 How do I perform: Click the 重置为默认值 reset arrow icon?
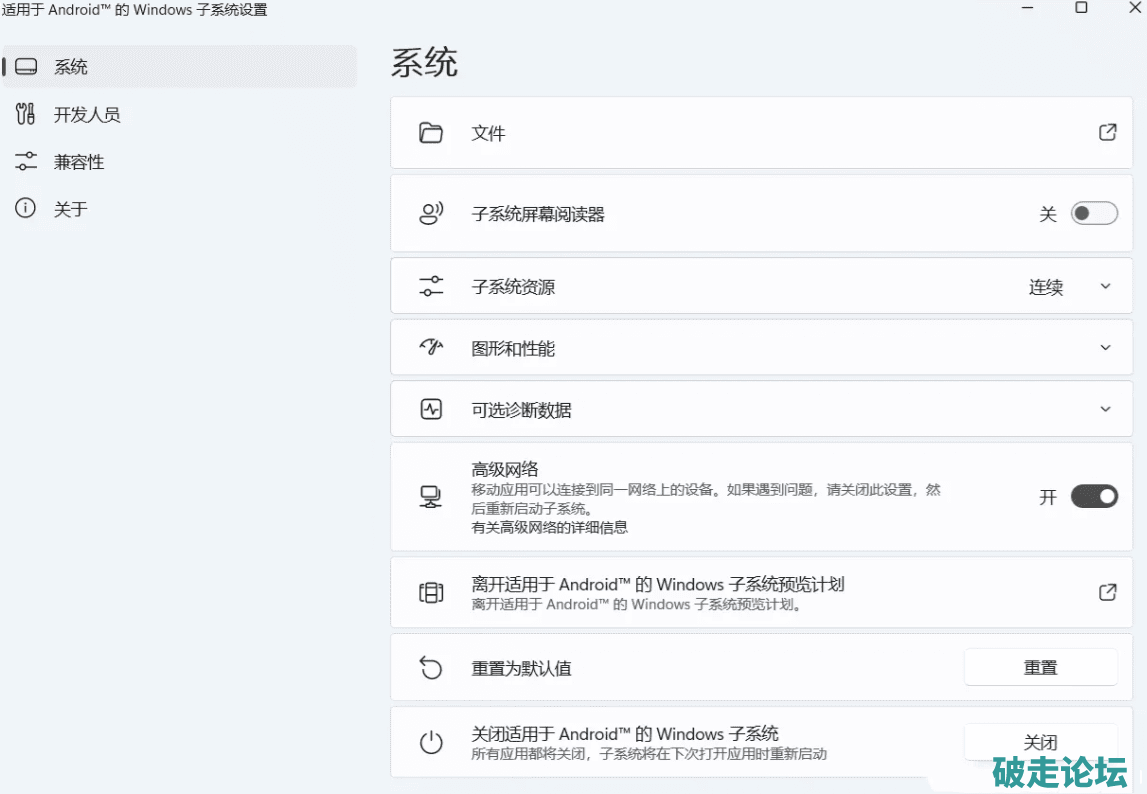coord(431,668)
